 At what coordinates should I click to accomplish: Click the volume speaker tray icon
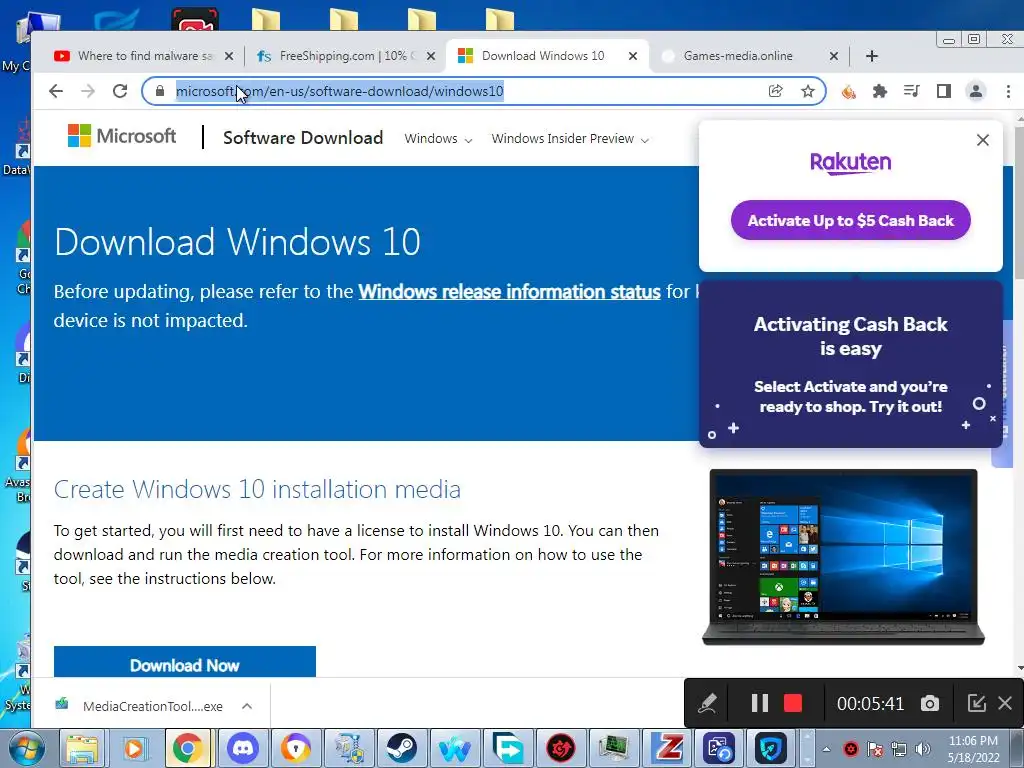tap(923, 749)
